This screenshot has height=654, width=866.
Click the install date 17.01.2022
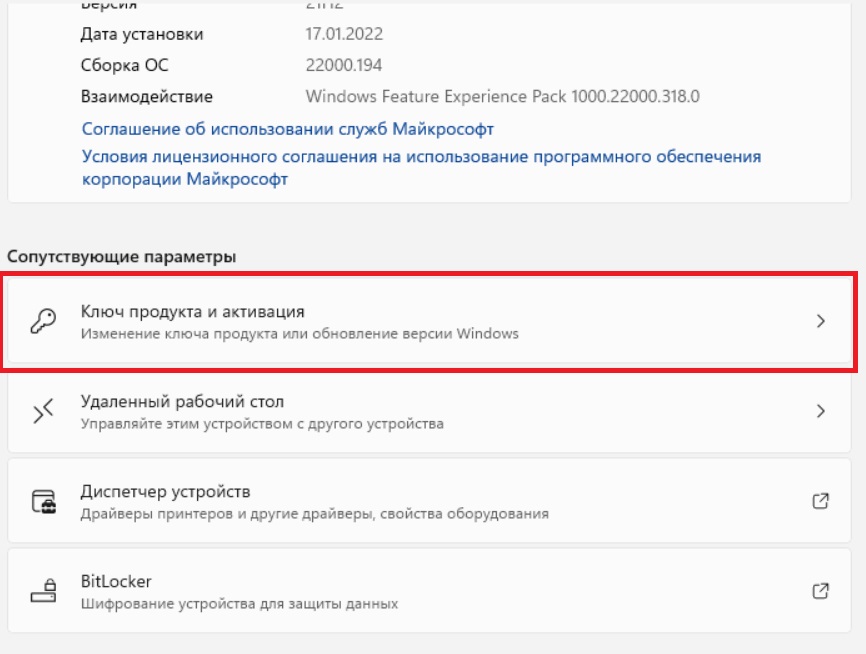[344, 34]
